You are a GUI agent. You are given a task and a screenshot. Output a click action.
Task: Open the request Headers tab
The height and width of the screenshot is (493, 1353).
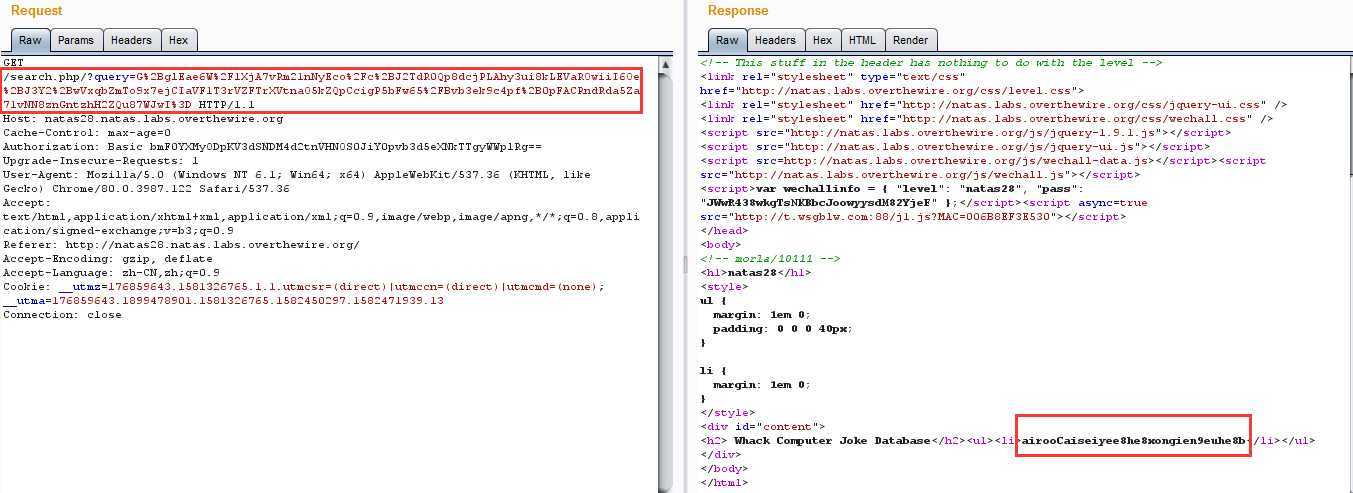(x=131, y=40)
